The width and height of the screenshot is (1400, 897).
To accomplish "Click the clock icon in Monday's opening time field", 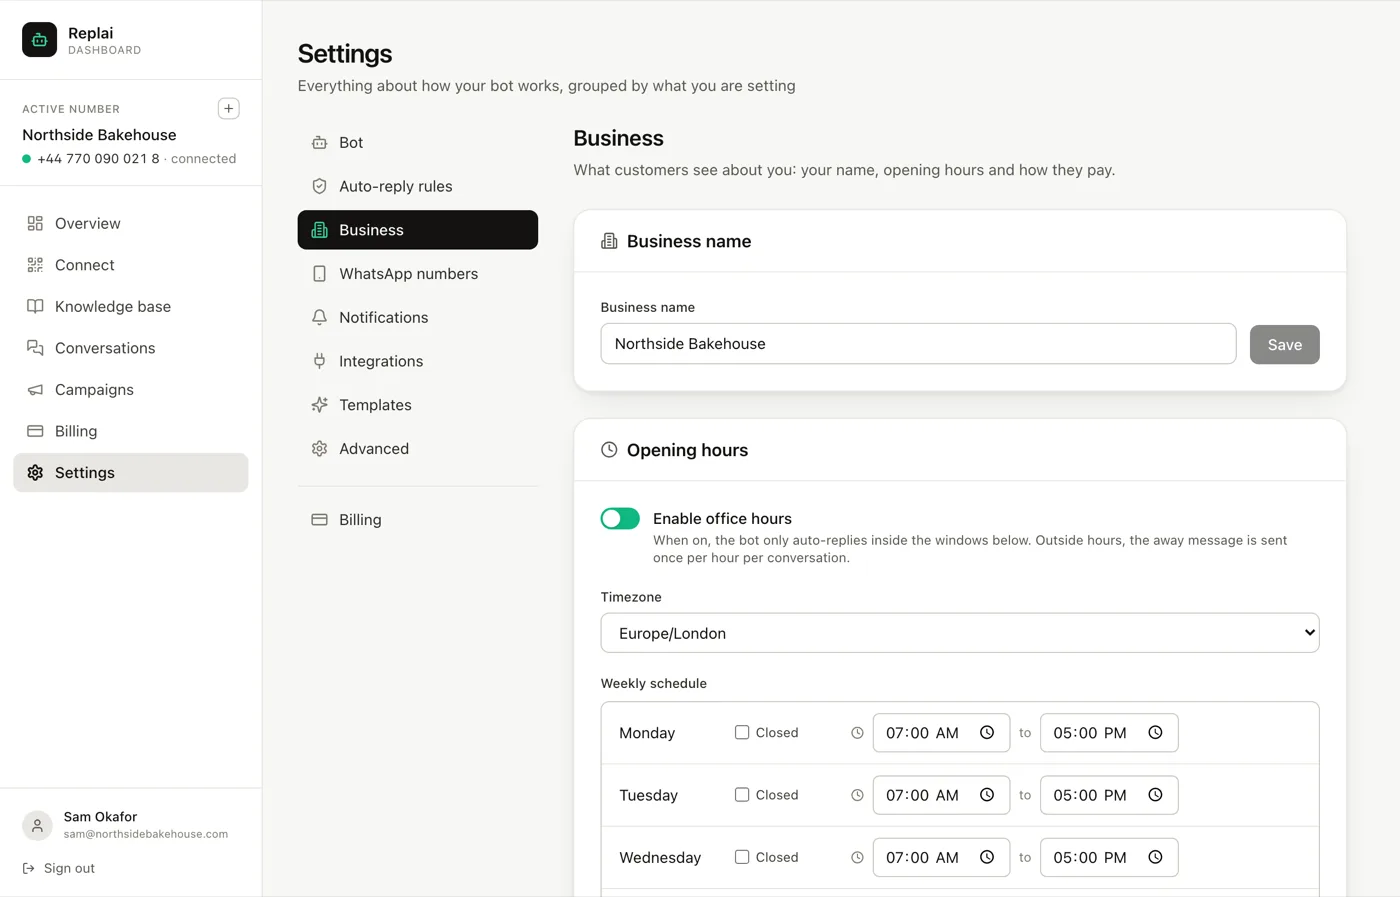I will click(x=987, y=733).
